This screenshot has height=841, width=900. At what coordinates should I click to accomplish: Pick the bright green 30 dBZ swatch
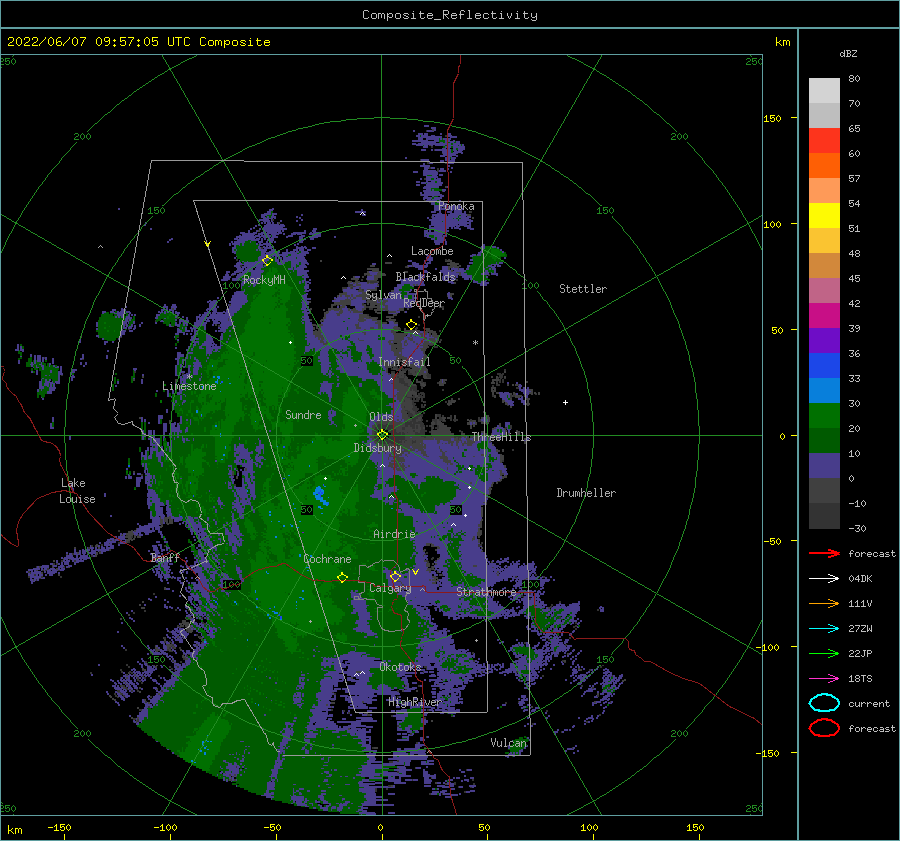tap(824, 415)
